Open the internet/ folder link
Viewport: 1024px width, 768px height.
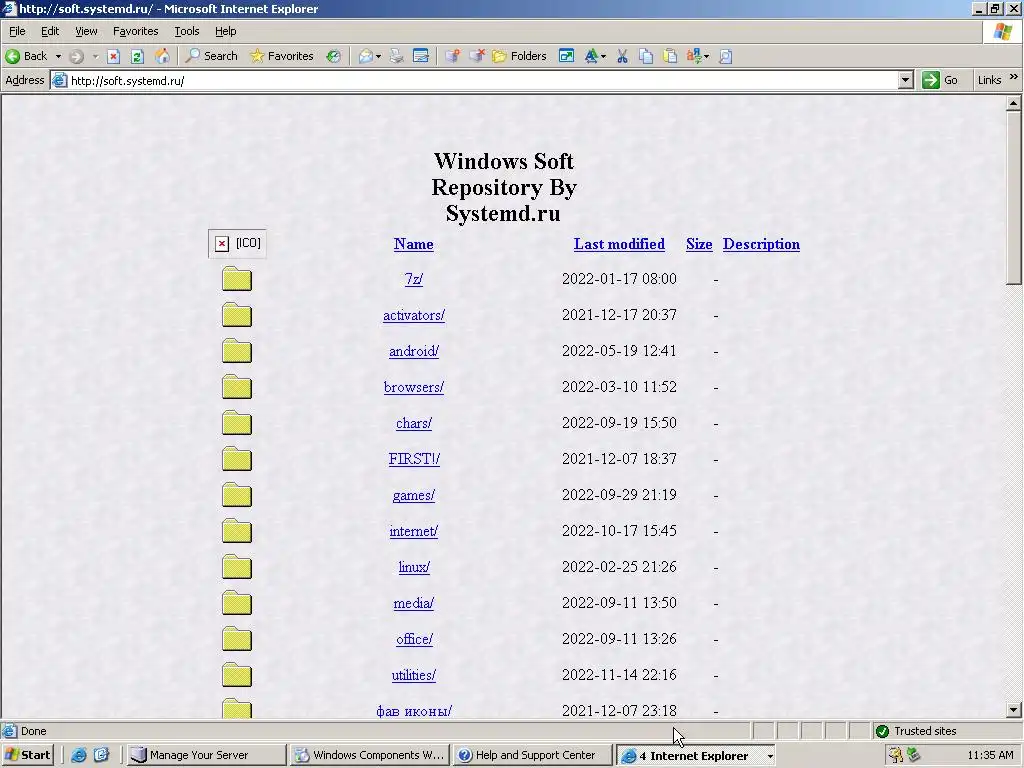[413, 531]
